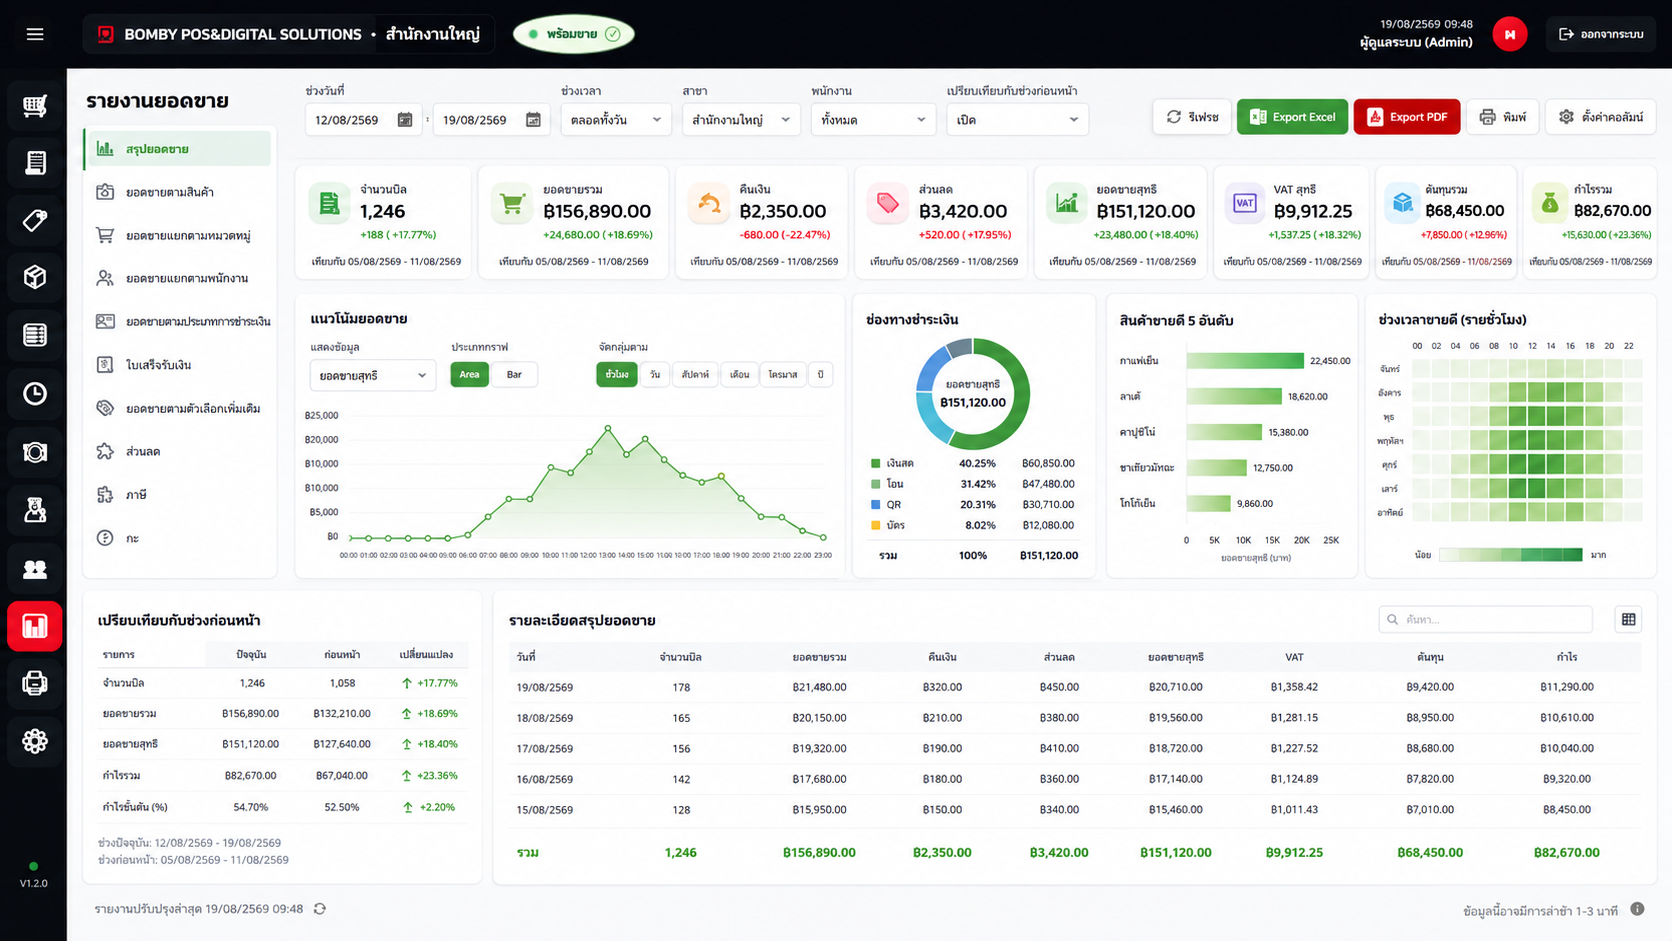This screenshot has height=941, width=1672.
Task: Open the clock history sidebar icon
Action: pos(35,394)
